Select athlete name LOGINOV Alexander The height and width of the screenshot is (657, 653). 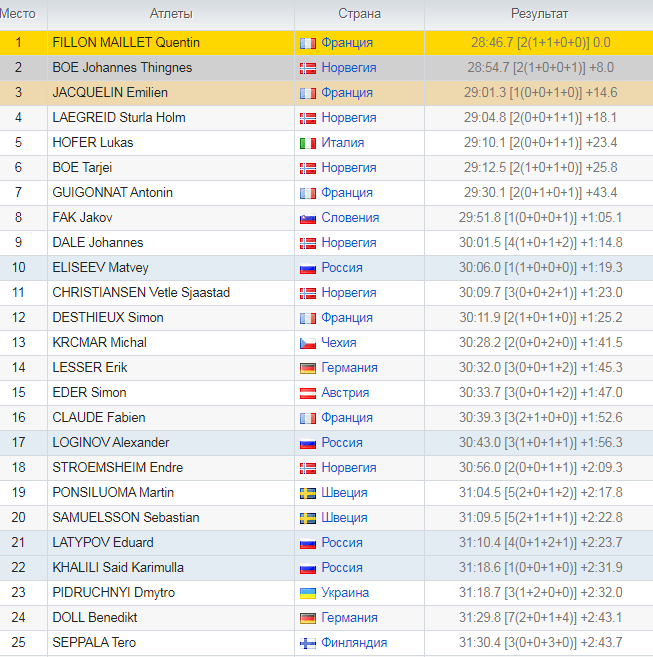pos(111,442)
